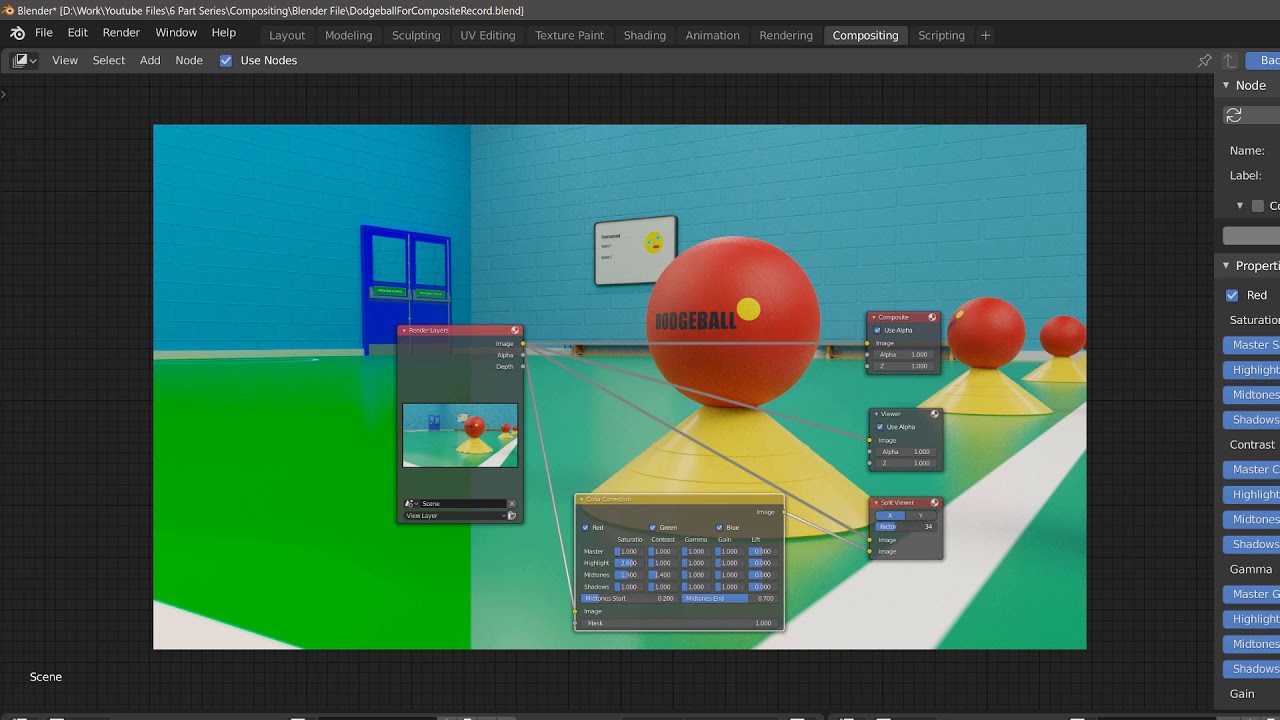Click the Color Correction Image output socket

pos(783,512)
